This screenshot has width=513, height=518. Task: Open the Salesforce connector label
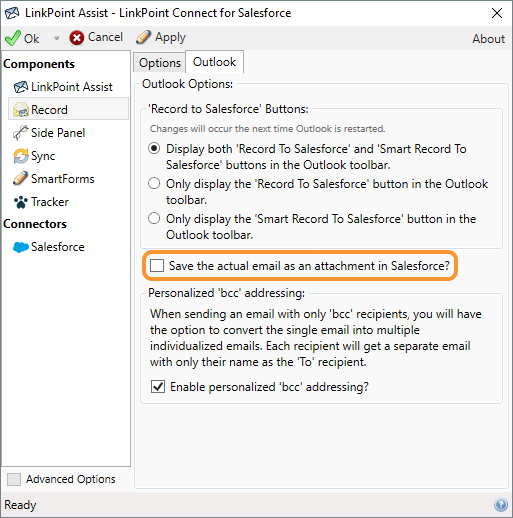58,247
